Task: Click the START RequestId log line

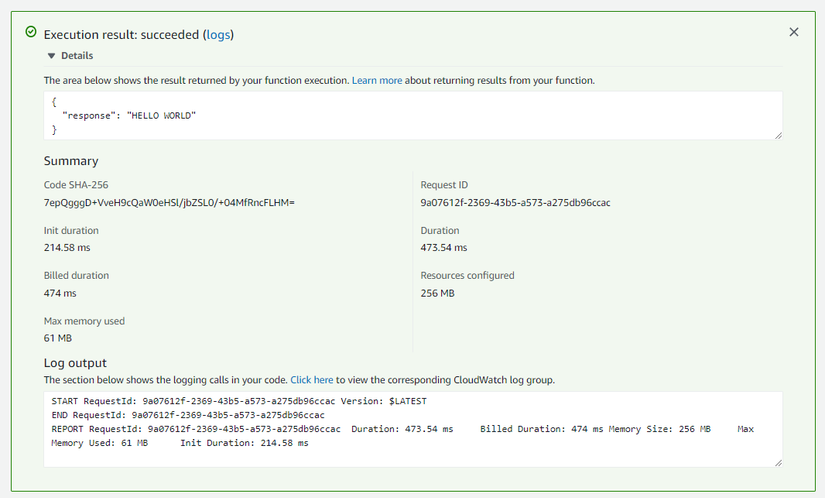Action: coord(239,401)
